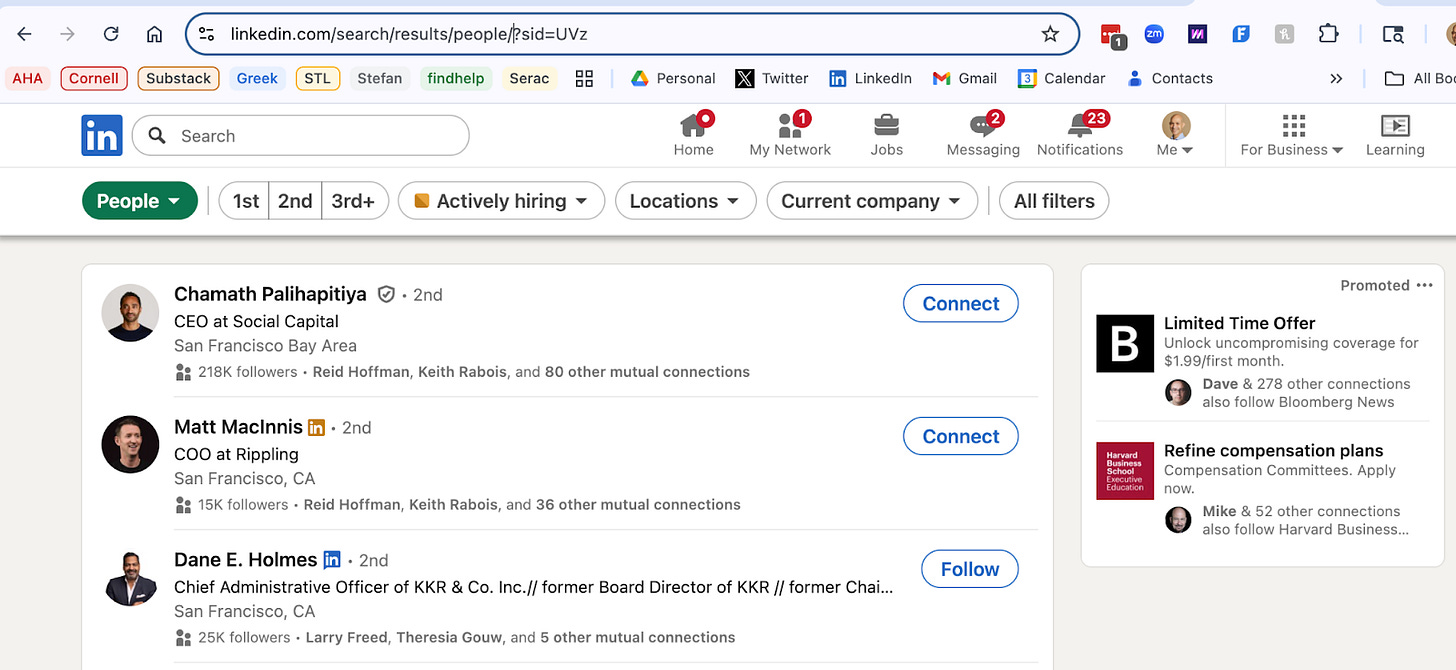Open Dane E. Holmes's name link

pyautogui.click(x=245, y=560)
